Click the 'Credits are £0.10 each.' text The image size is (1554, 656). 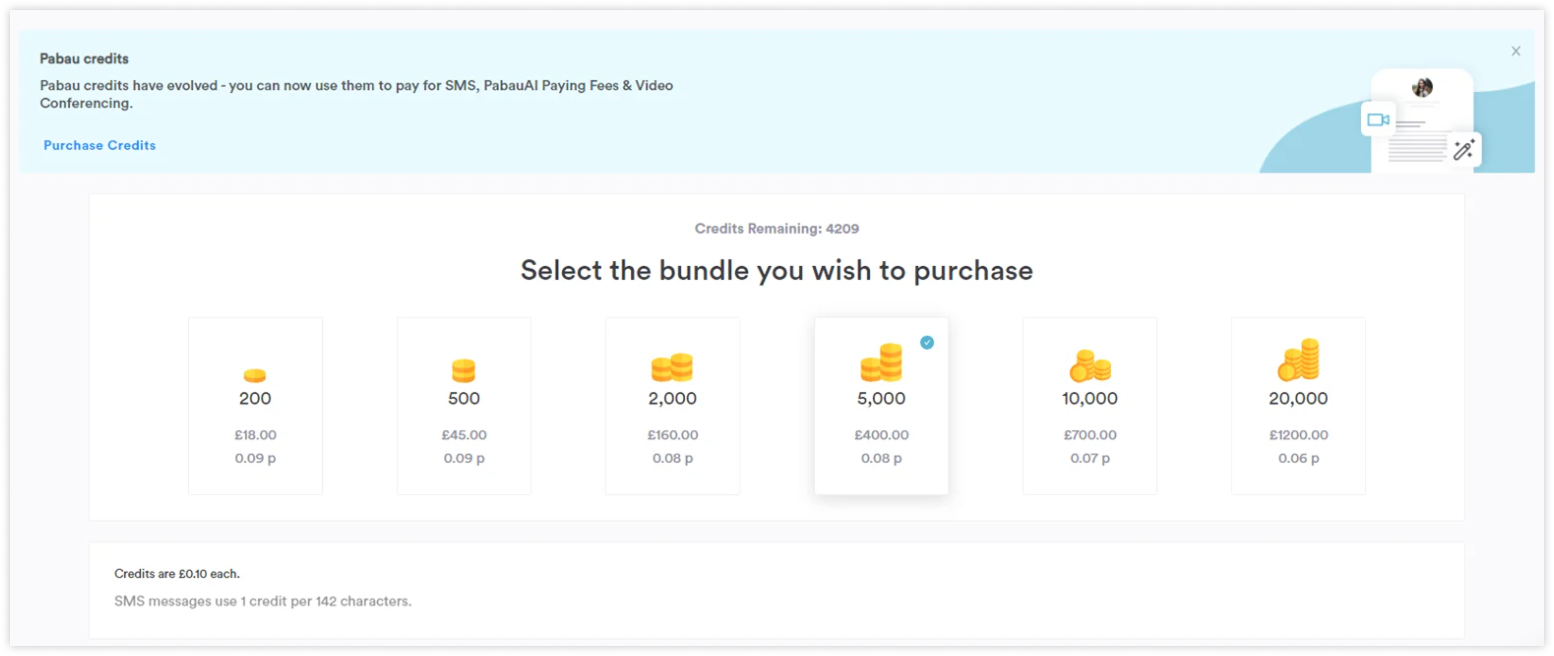point(177,574)
